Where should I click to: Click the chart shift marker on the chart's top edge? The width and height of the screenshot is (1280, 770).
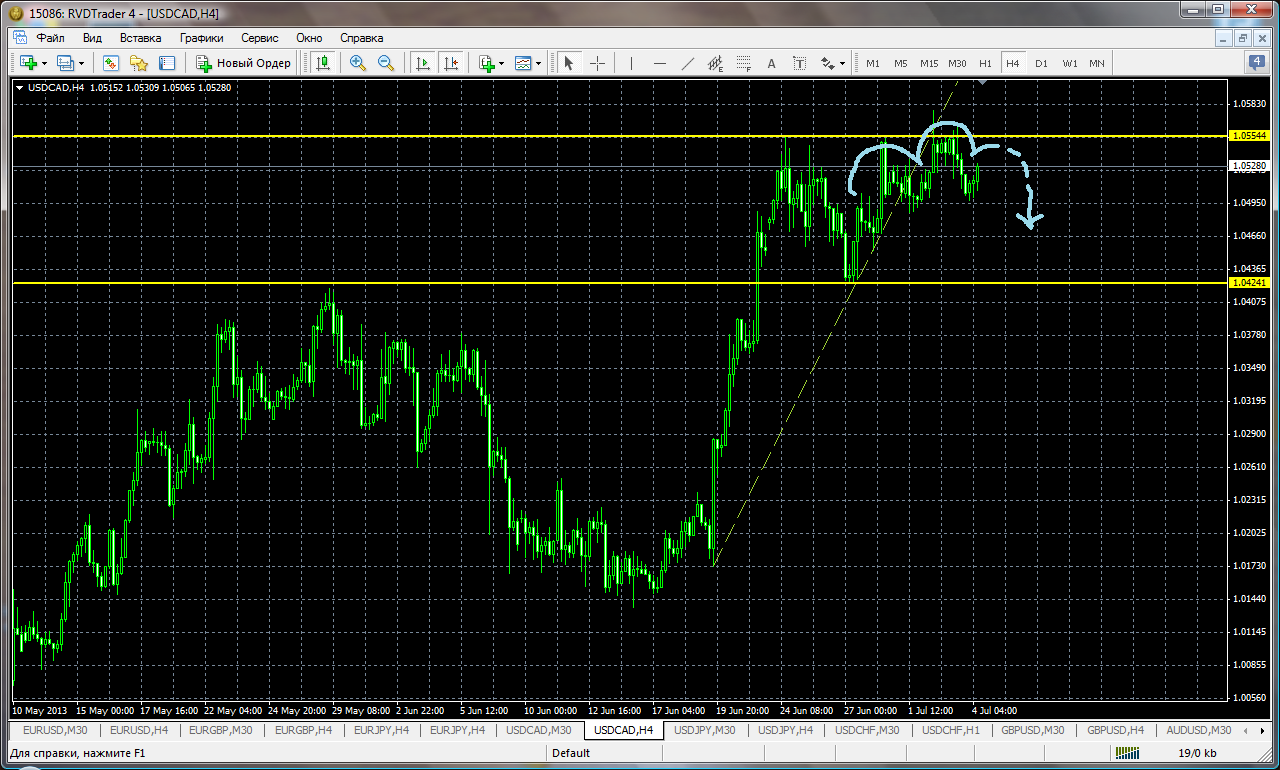pyautogui.click(x=984, y=82)
